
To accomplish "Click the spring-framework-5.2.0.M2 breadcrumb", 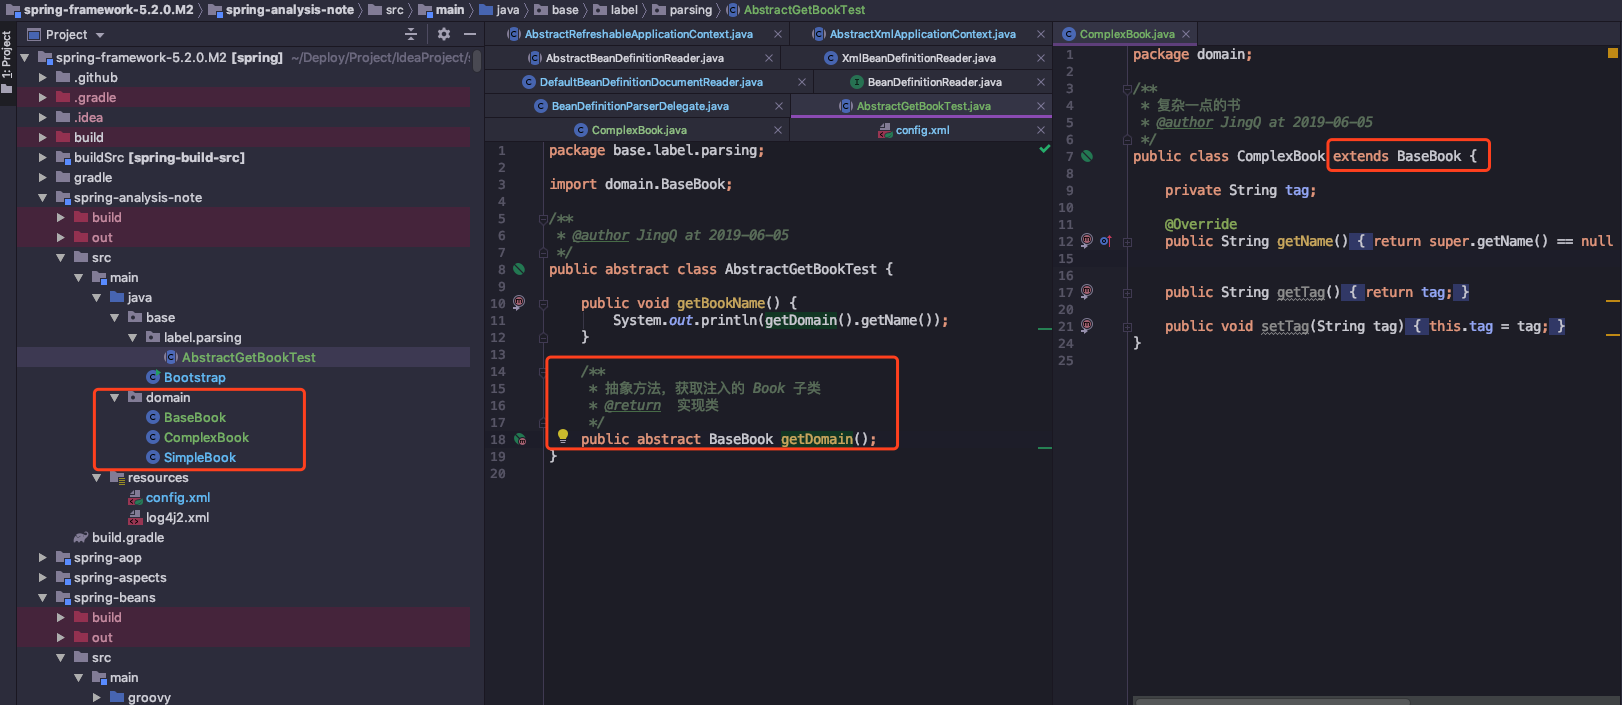I will [100, 10].
